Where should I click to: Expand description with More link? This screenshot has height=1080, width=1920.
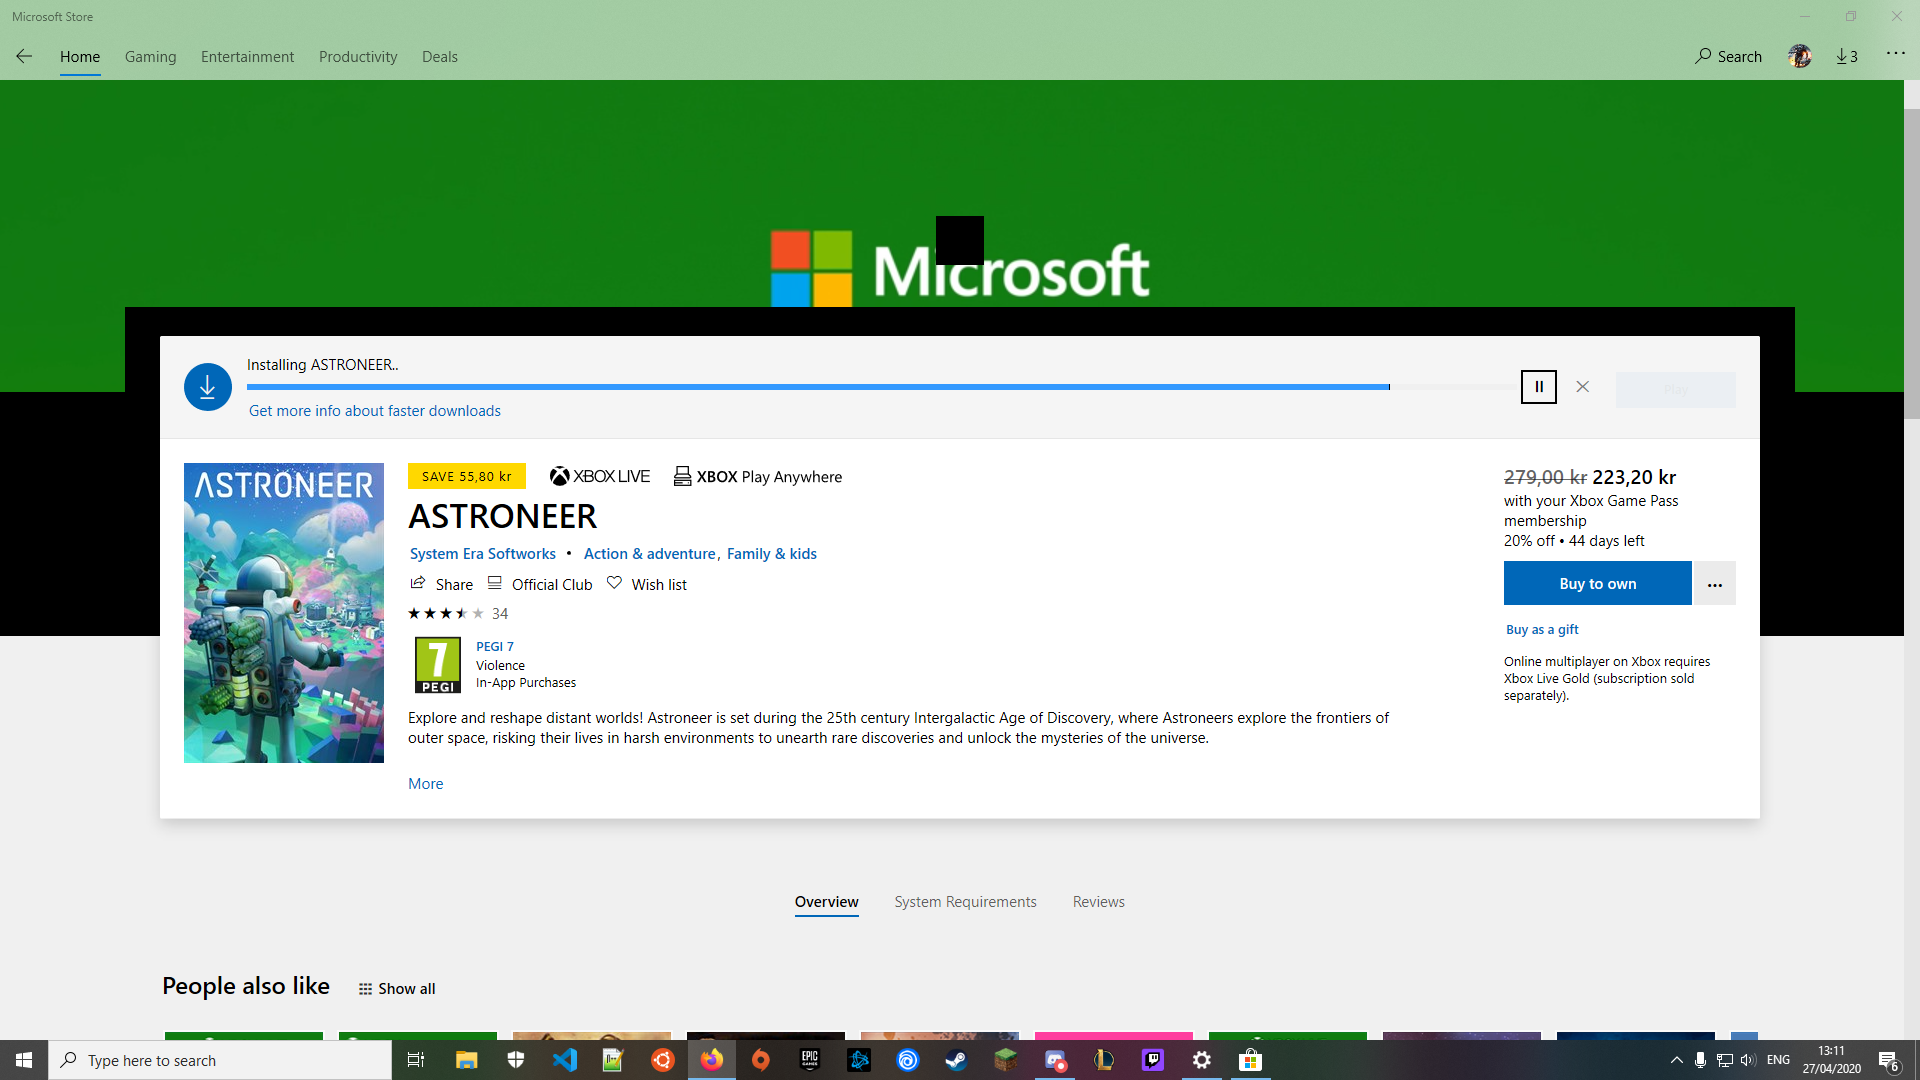[x=426, y=784]
